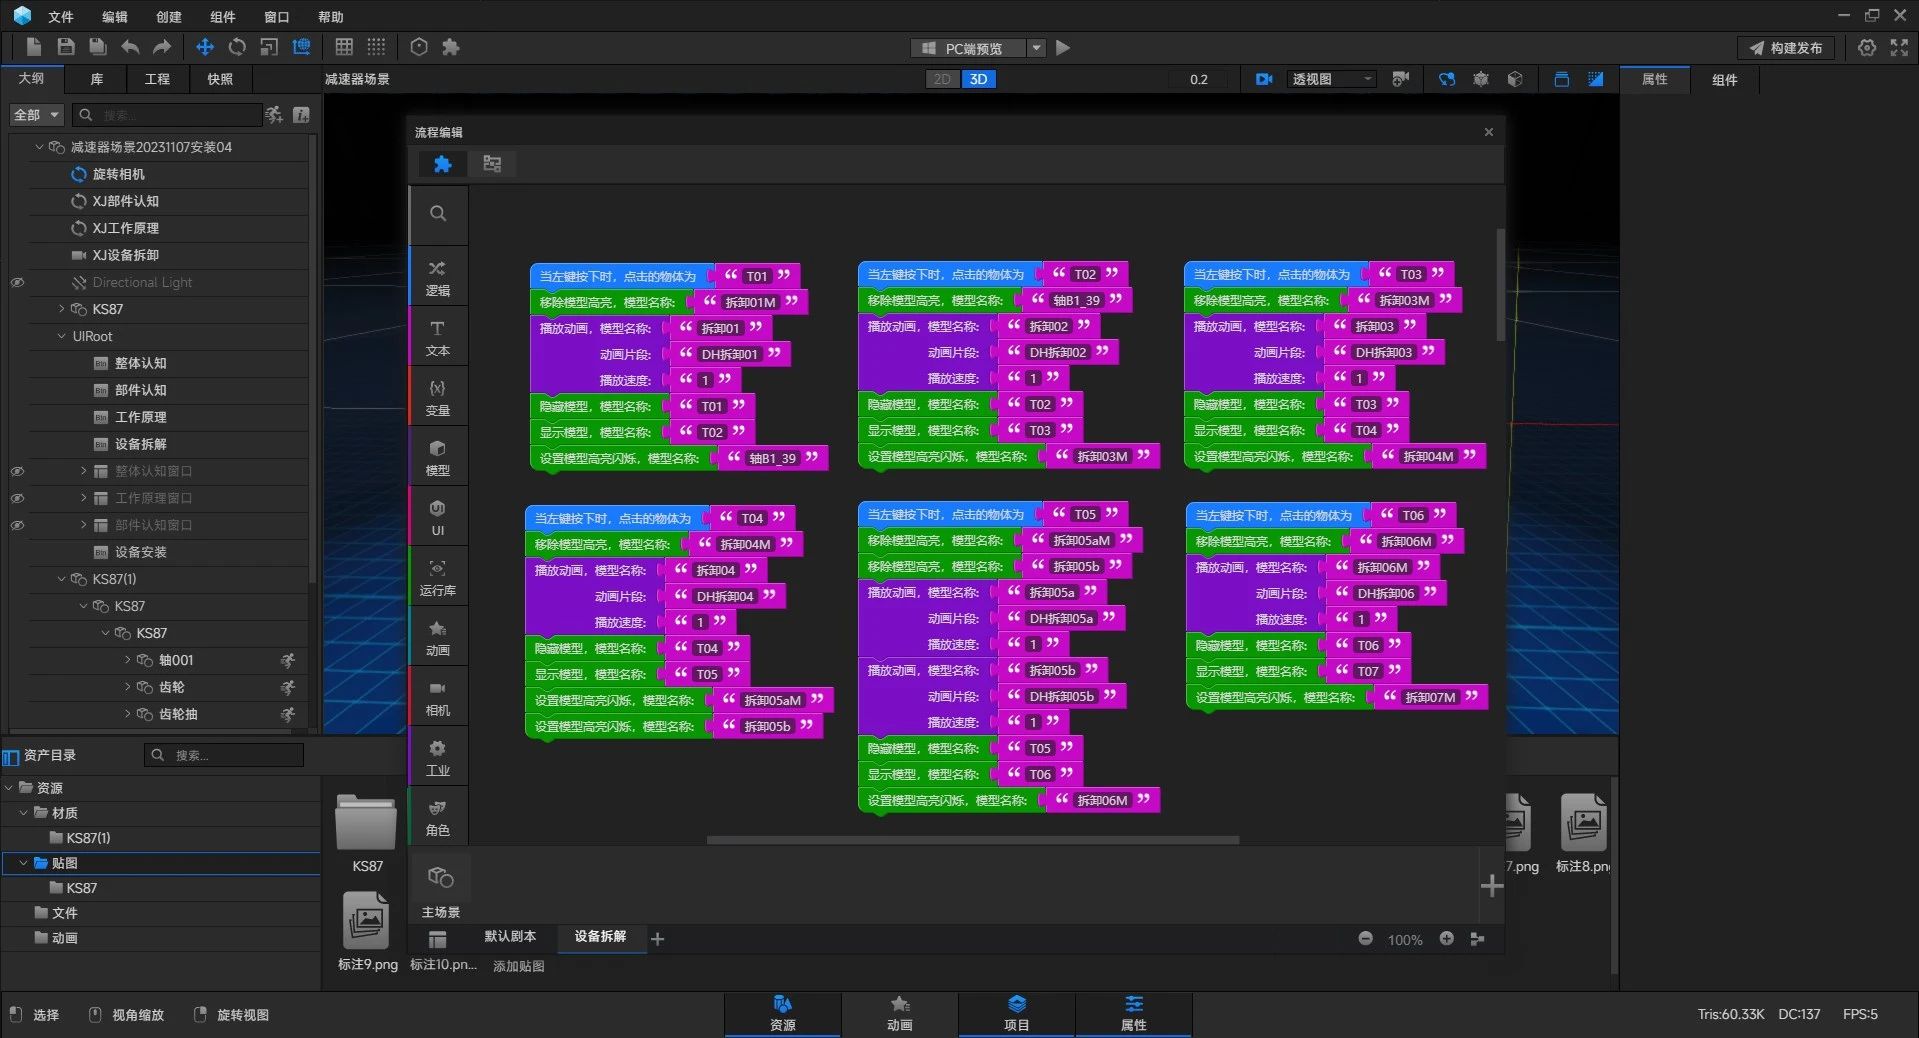Toggle visibility of Directional Light
The image size is (1919, 1038).
click(17, 283)
